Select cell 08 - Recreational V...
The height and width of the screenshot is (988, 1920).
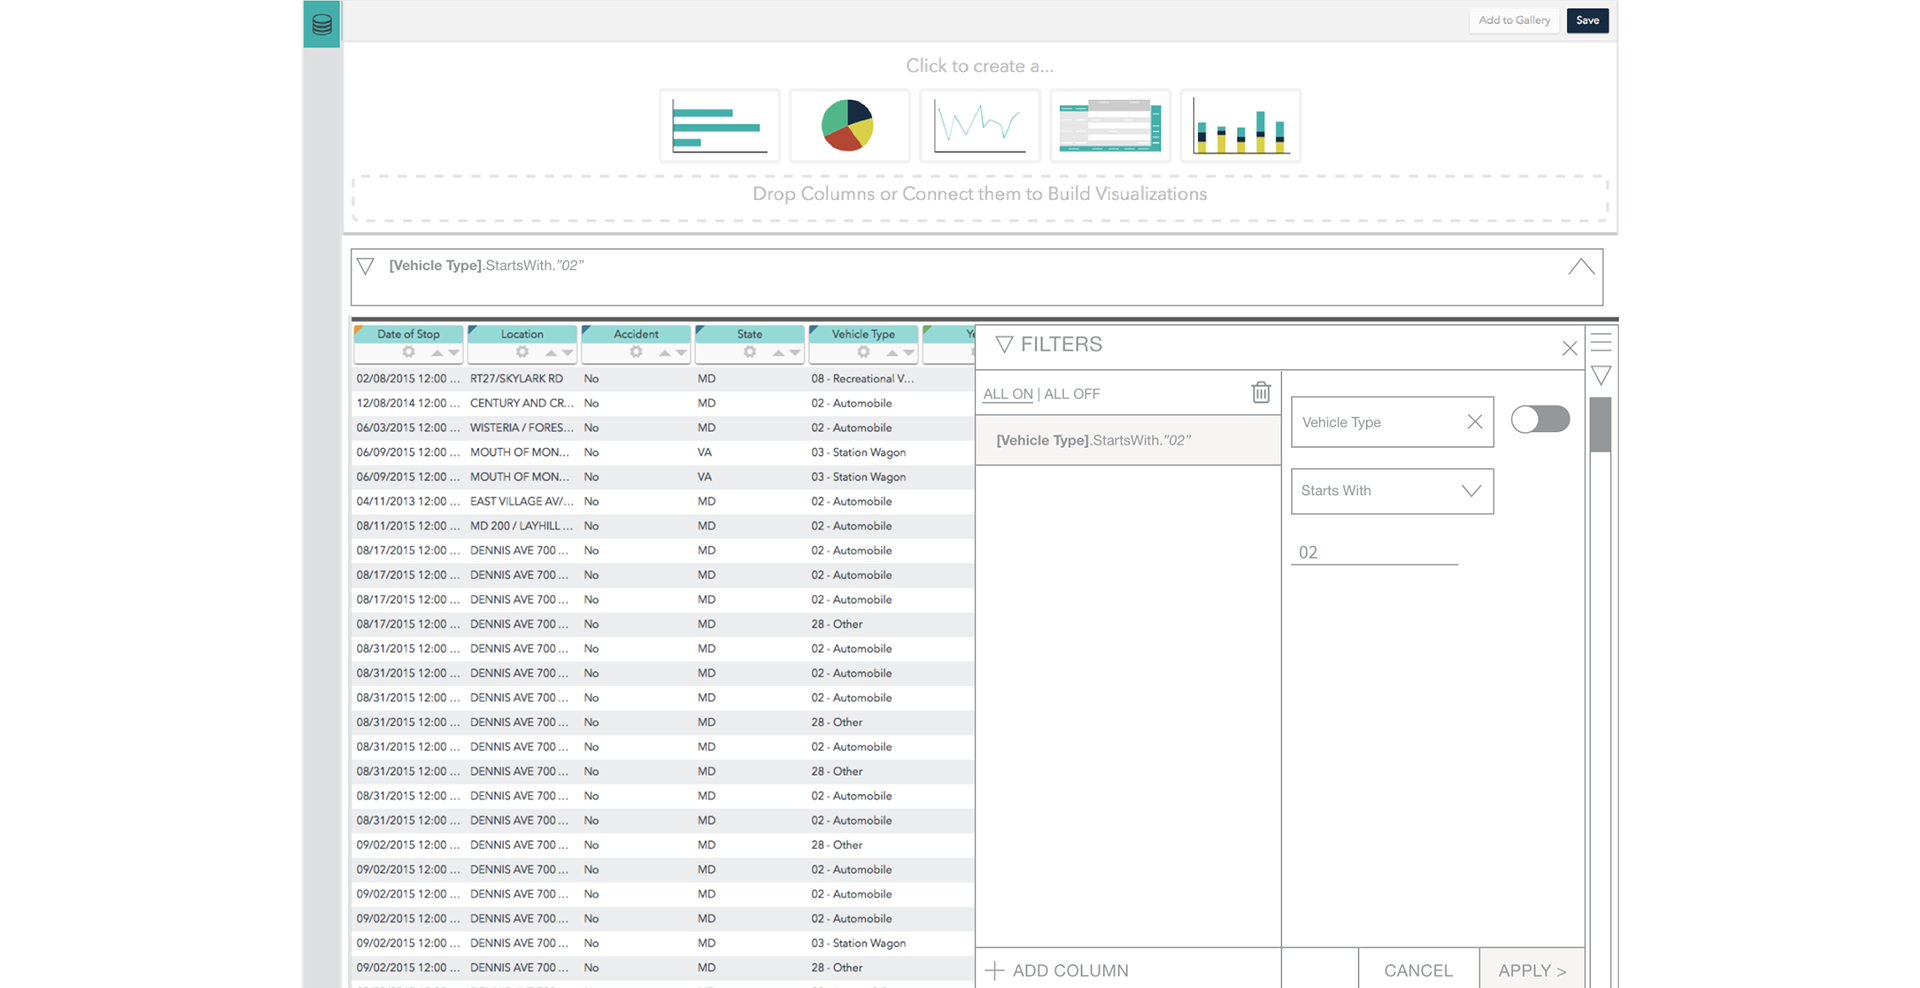point(862,379)
